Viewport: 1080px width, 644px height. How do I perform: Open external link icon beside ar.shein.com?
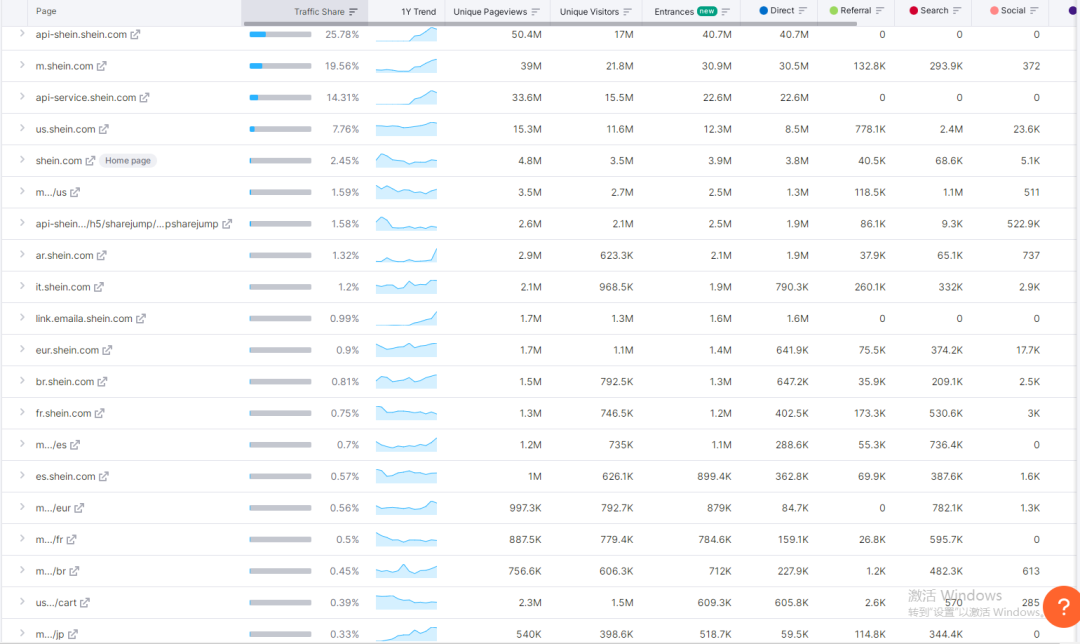pyautogui.click(x=101, y=256)
